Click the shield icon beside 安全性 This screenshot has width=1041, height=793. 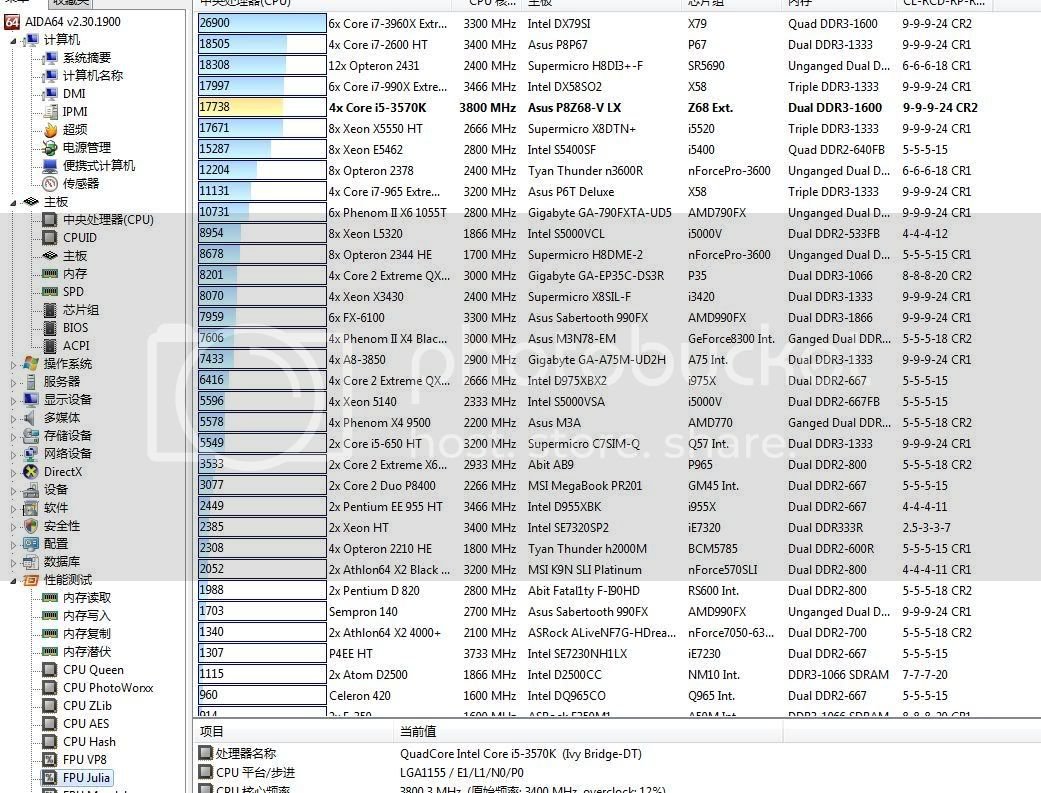point(30,526)
